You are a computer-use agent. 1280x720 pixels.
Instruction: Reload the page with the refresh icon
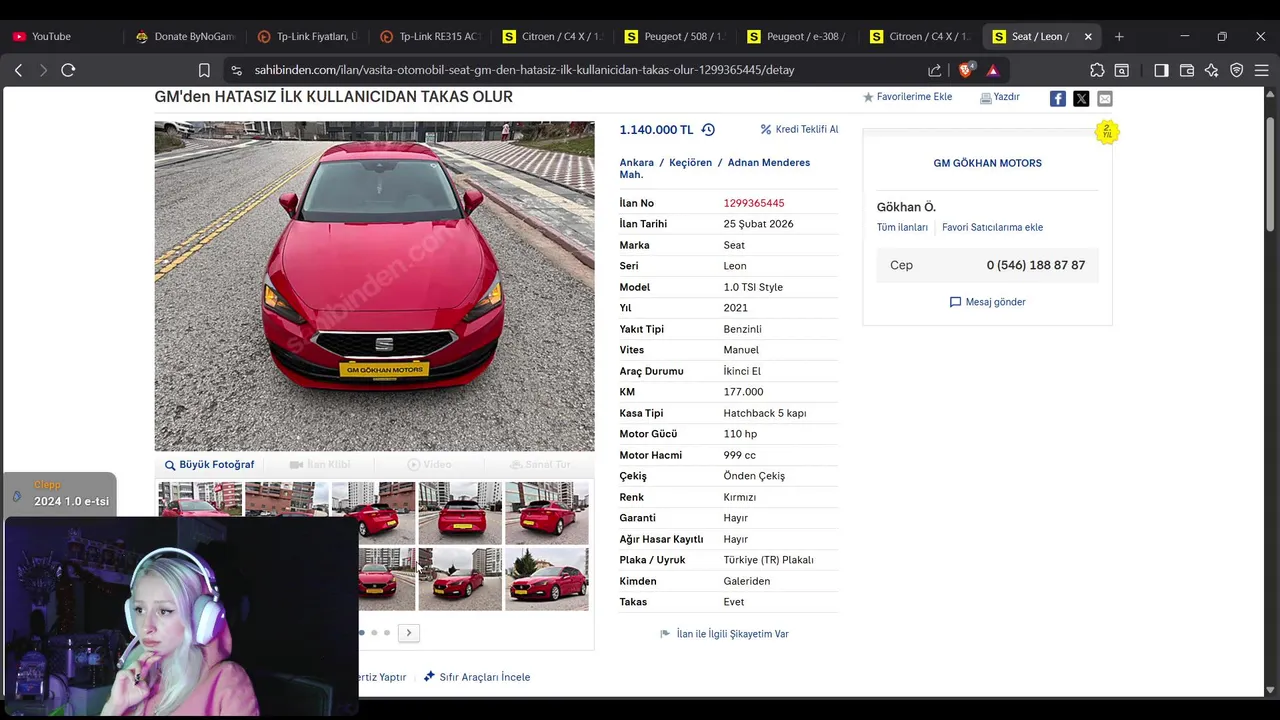tap(68, 70)
